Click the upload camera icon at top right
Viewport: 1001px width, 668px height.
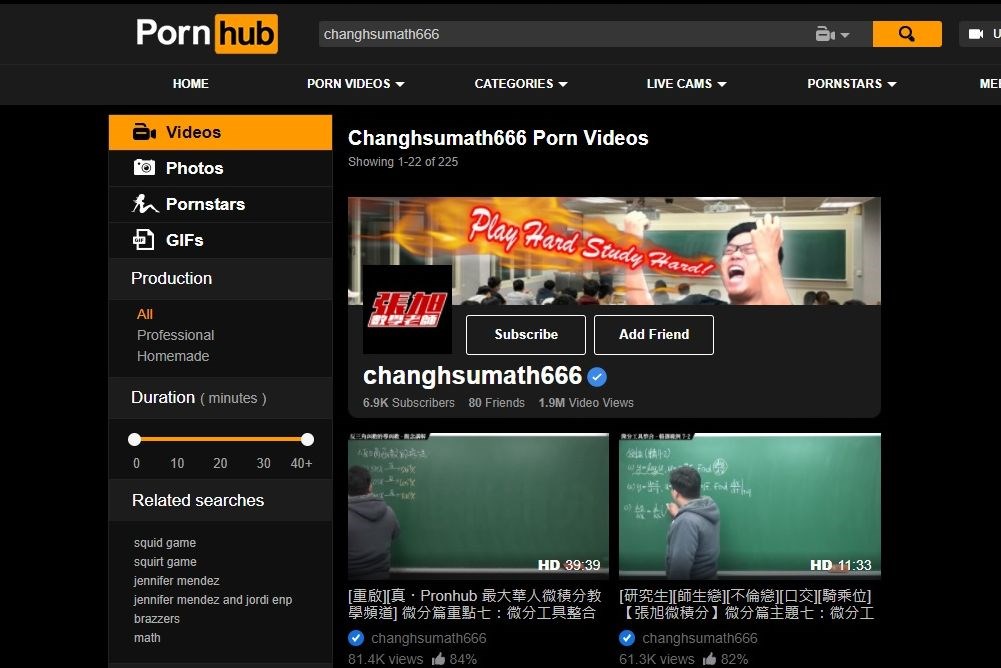(x=975, y=34)
